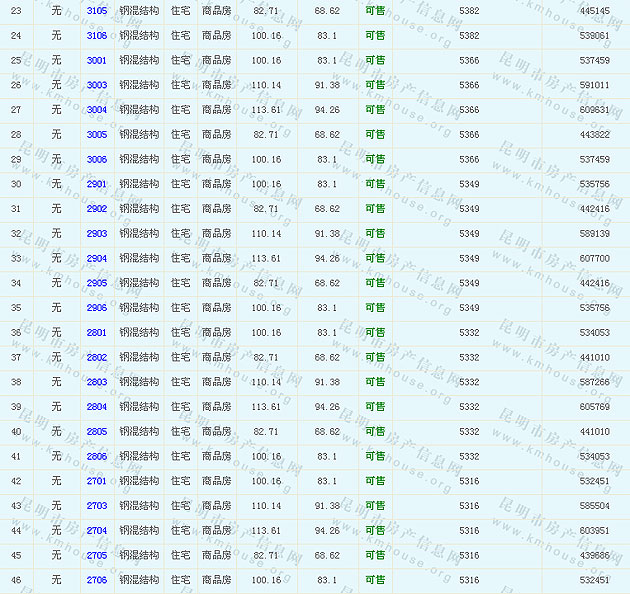Screen dimensions: 630x594
Task: Open room 2704 details
Action: pos(97,530)
